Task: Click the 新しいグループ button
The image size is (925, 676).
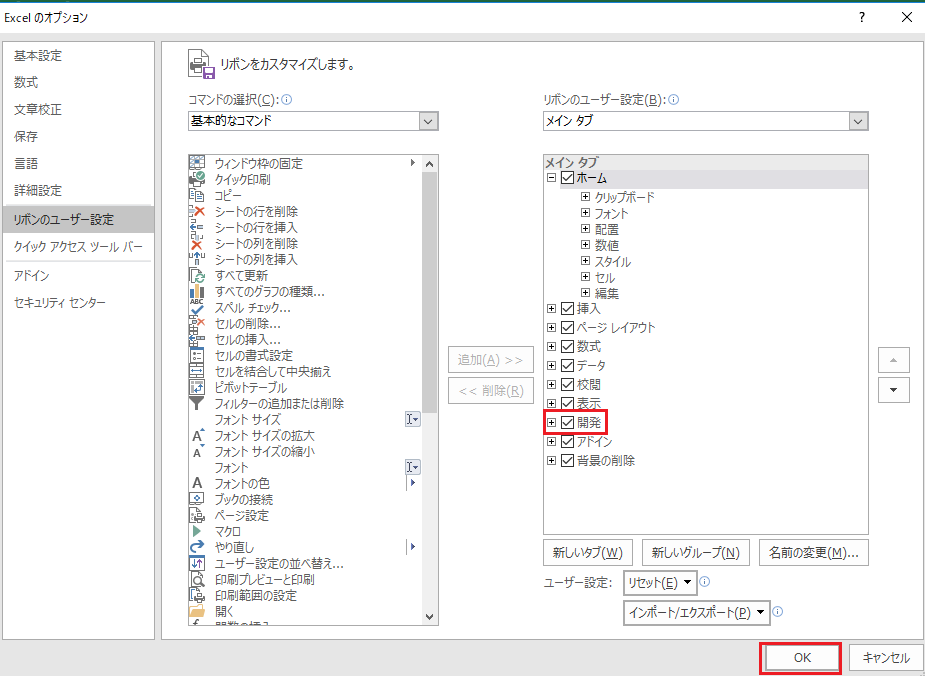Action: tap(696, 553)
